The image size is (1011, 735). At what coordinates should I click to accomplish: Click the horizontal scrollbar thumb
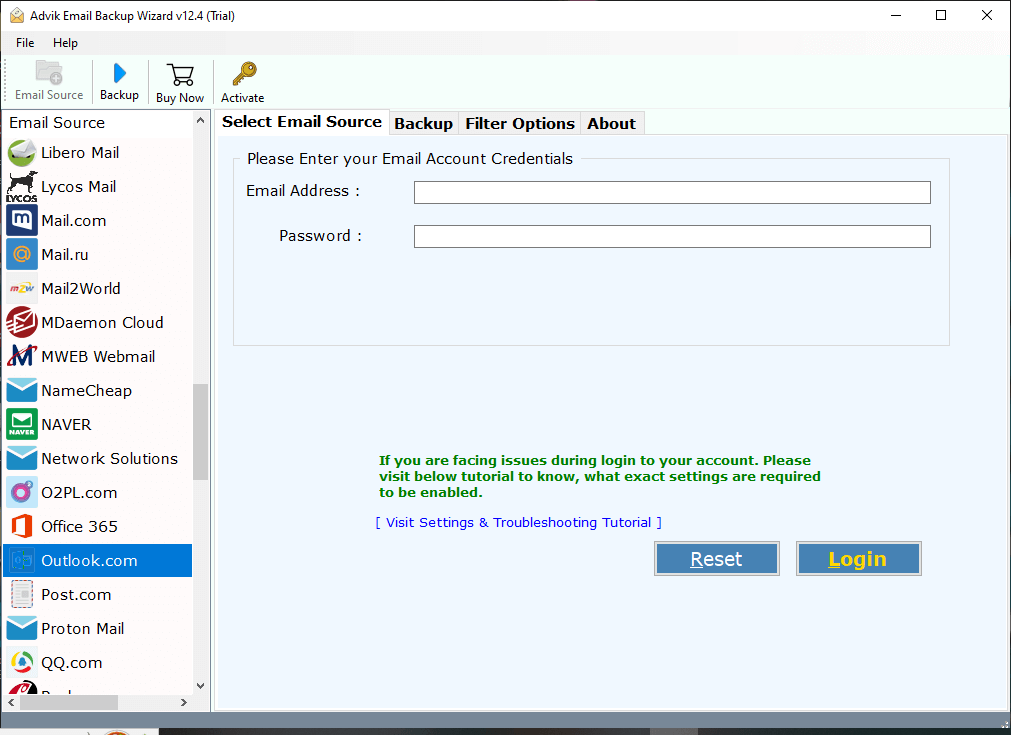coord(68,702)
